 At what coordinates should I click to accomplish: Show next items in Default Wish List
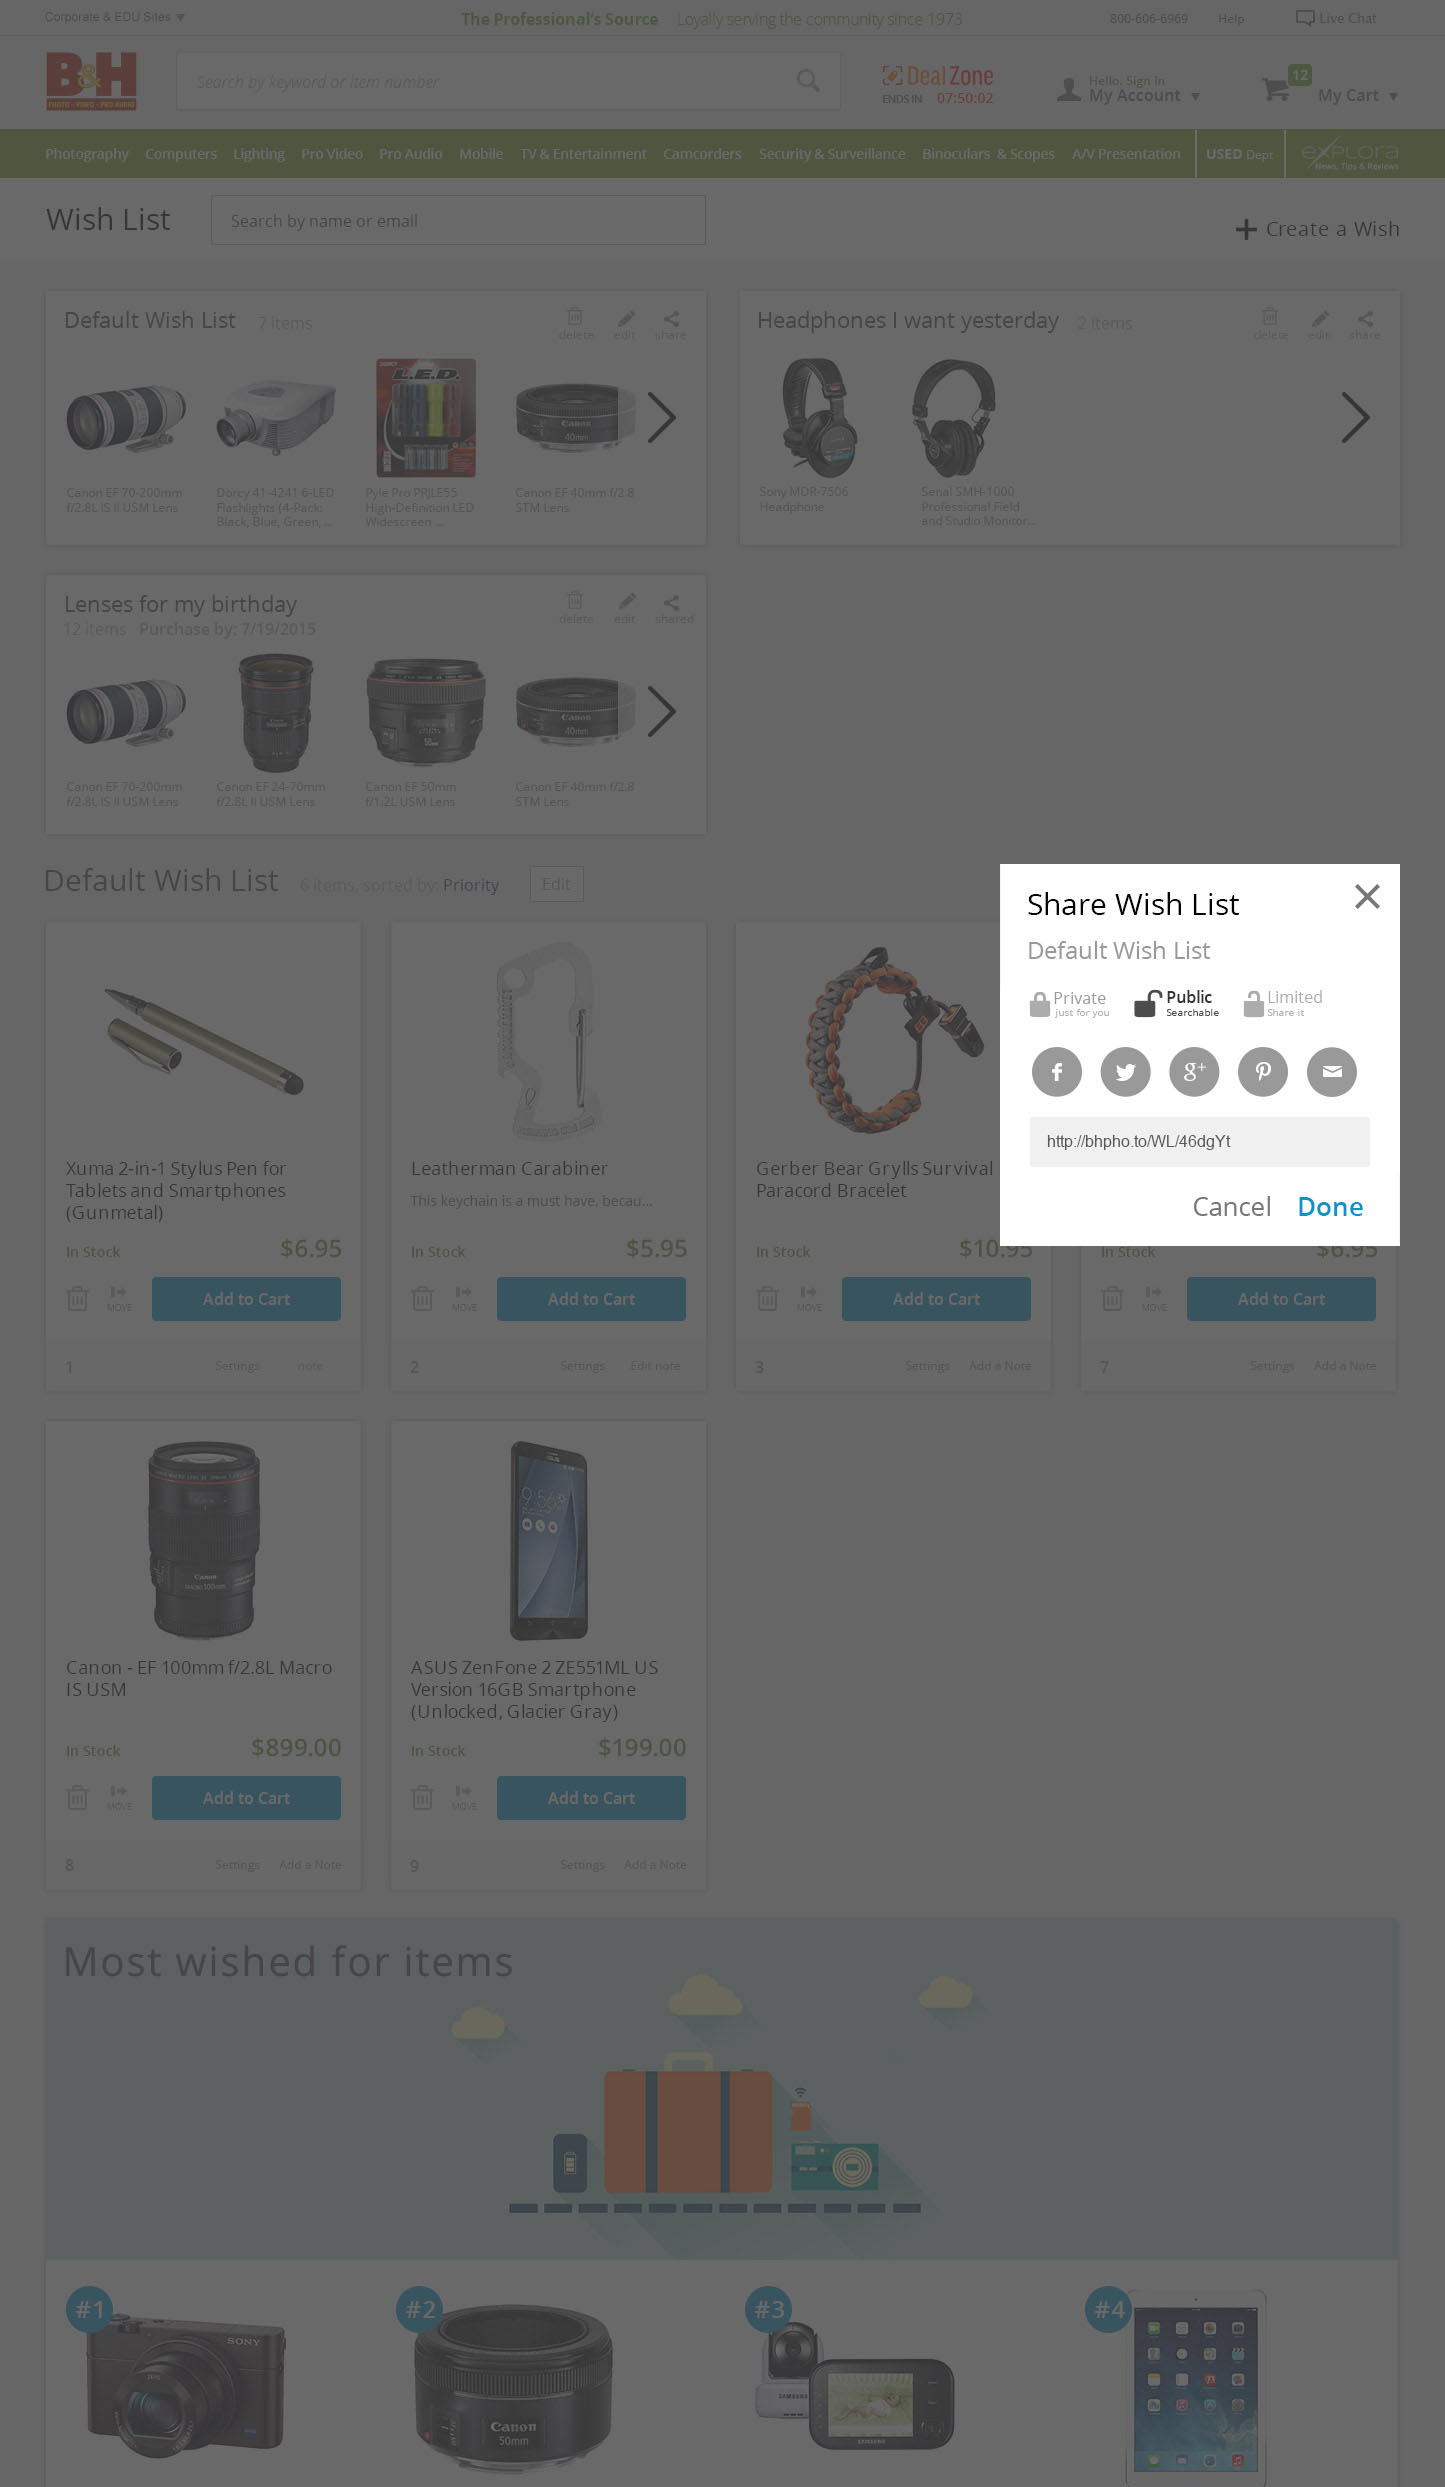coord(662,418)
